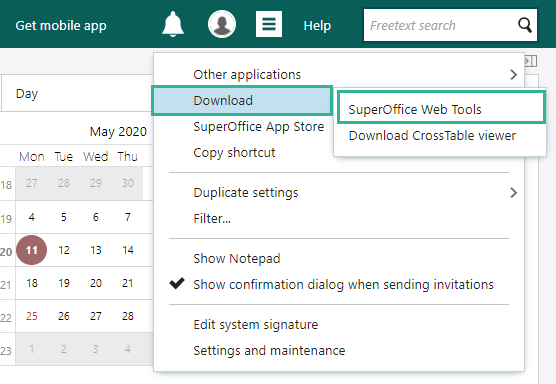
Task: Select May 7 in the calendar
Action: point(128,217)
